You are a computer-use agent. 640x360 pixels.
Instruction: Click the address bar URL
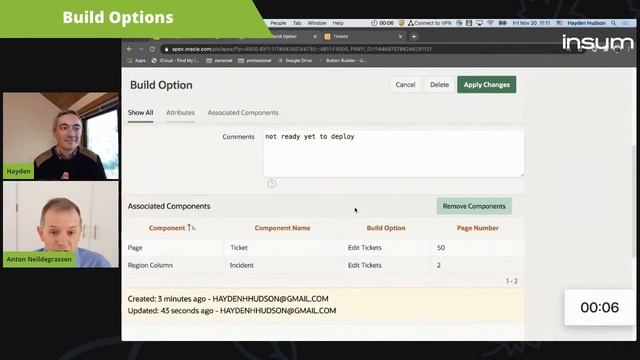pos(302,49)
